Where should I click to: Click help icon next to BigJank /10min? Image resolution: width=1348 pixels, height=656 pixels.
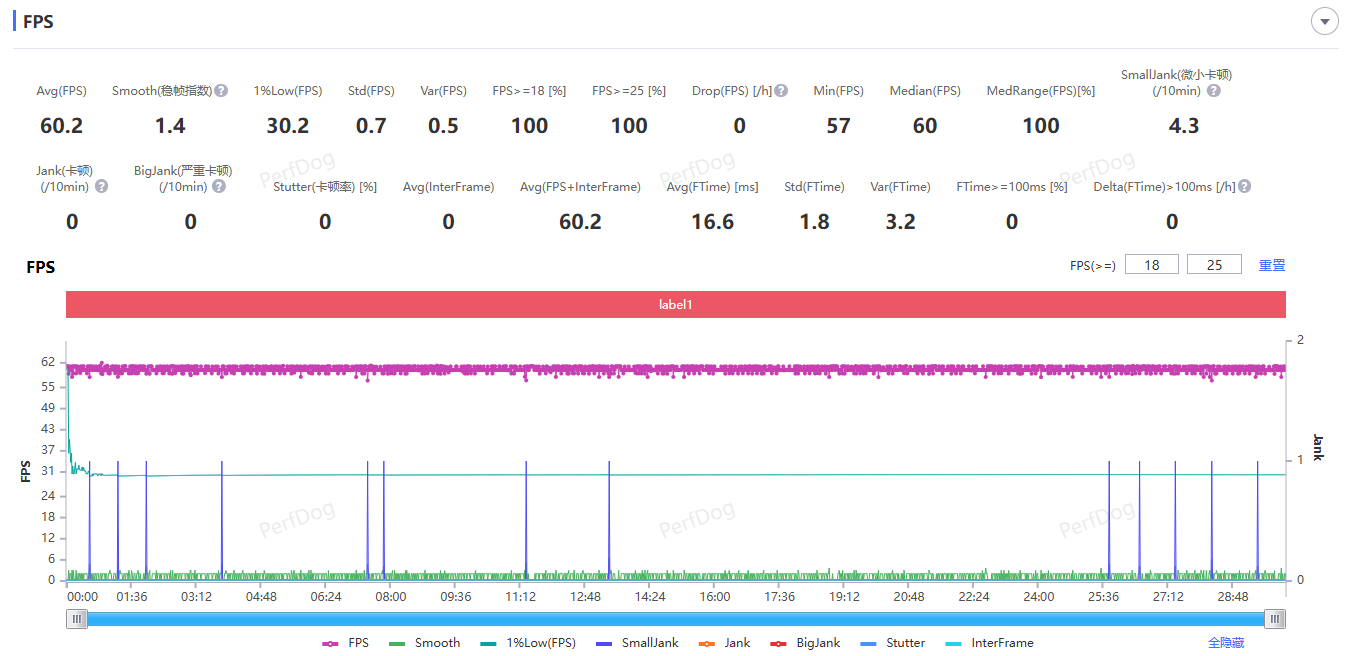click(219, 187)
